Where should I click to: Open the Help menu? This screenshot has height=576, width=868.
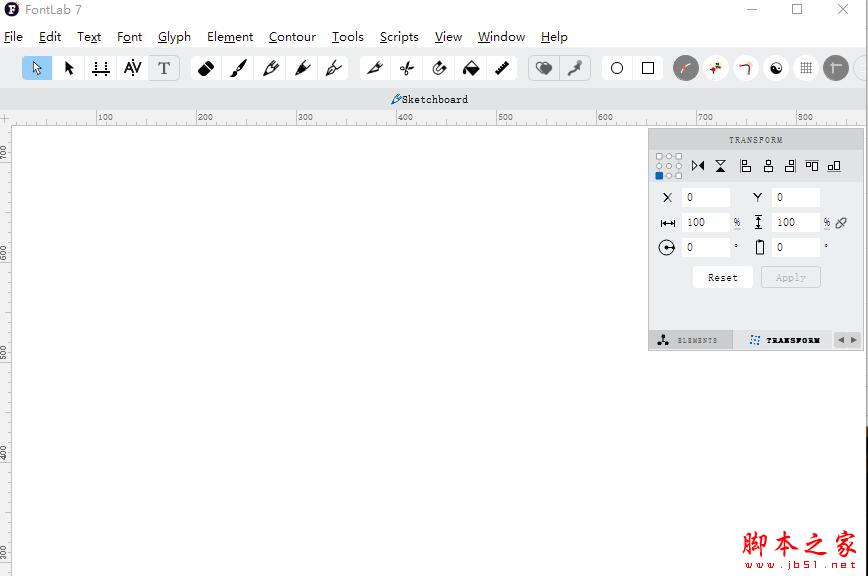[x=554, y=37]
